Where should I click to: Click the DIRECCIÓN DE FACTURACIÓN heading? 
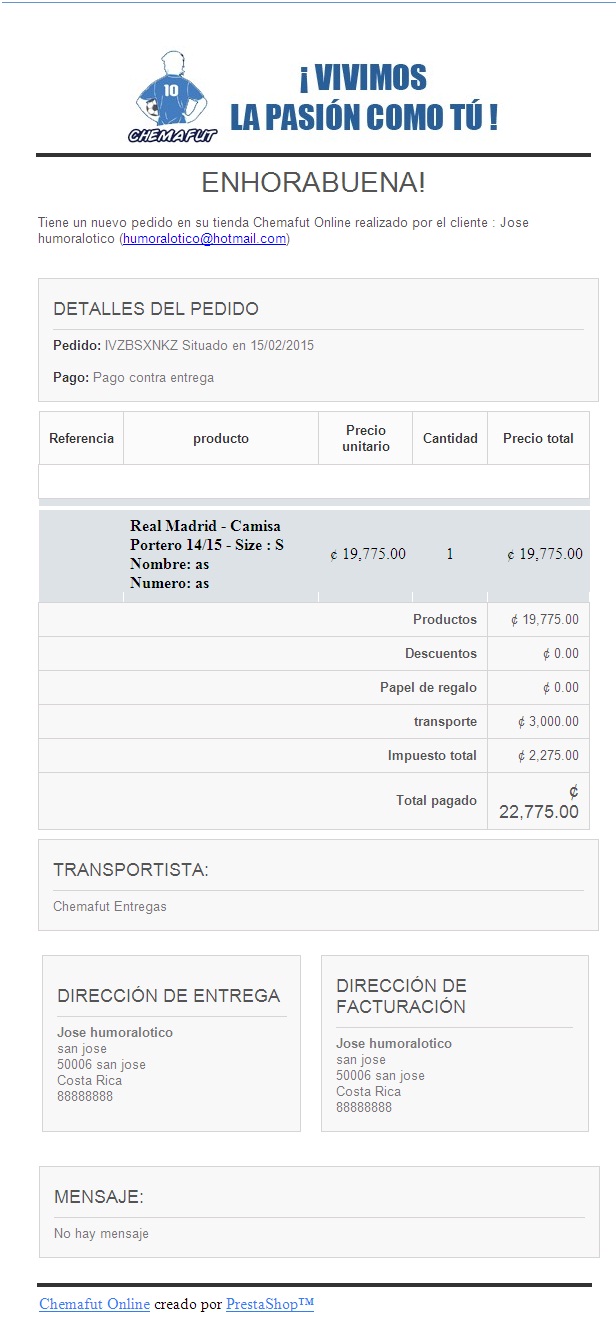(401, 996)
